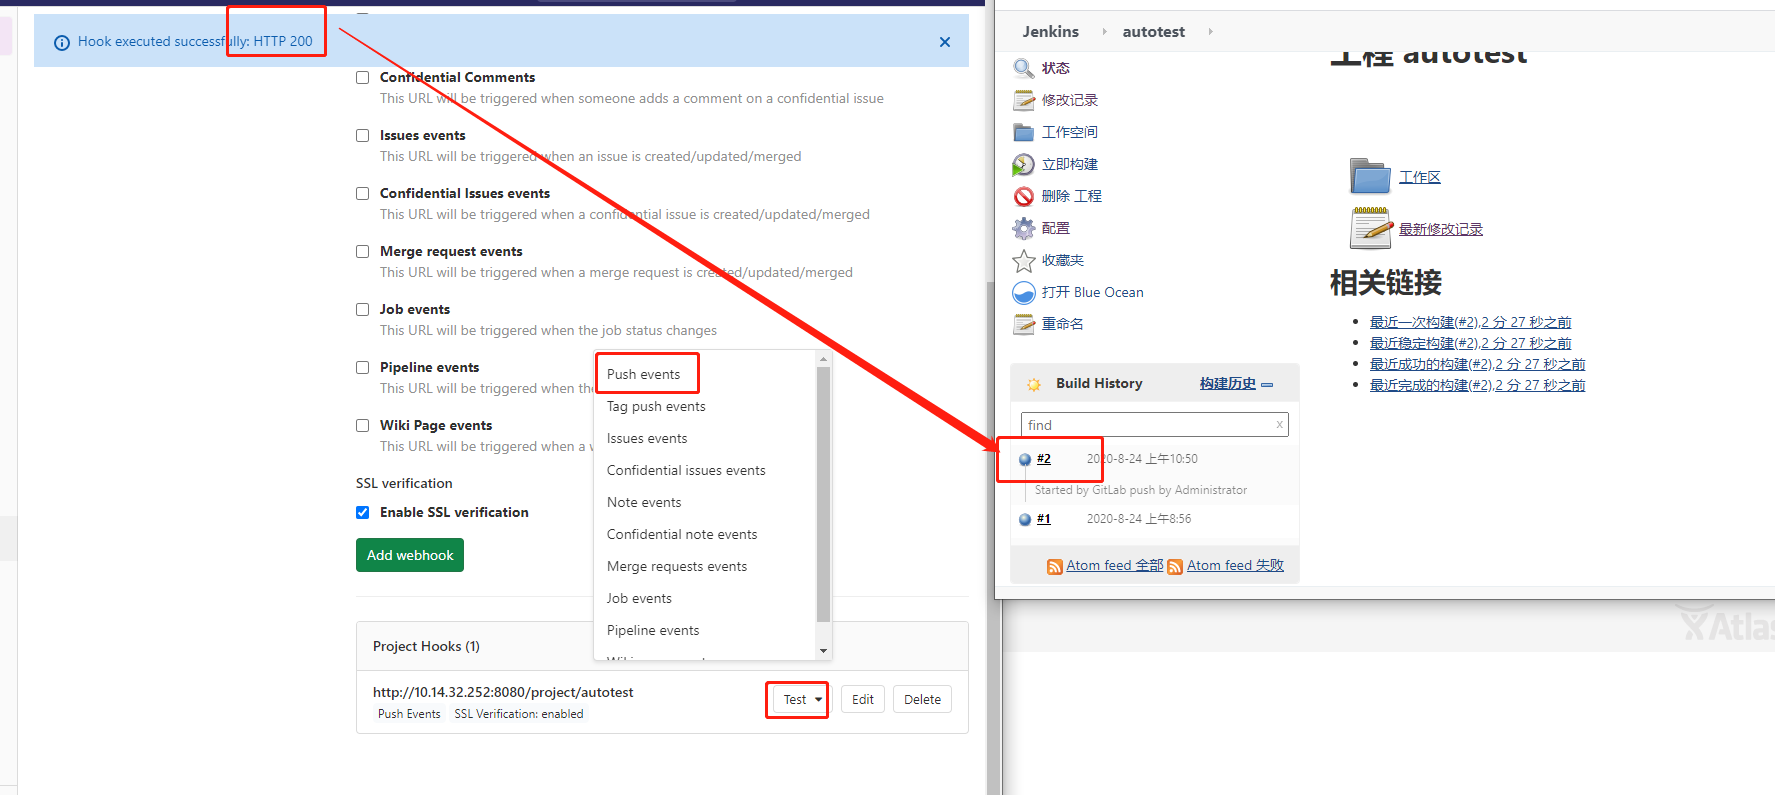Screen dimensions: 1775x795
Task: Click the Delete button for the hook
Action: pyautogui.click(x=922, y=700)
